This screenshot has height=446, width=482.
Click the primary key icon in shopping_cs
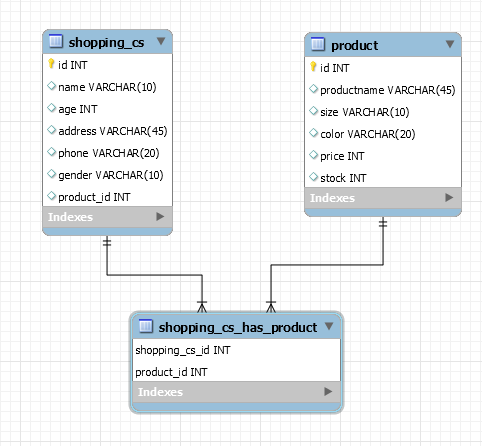[51, 64]
